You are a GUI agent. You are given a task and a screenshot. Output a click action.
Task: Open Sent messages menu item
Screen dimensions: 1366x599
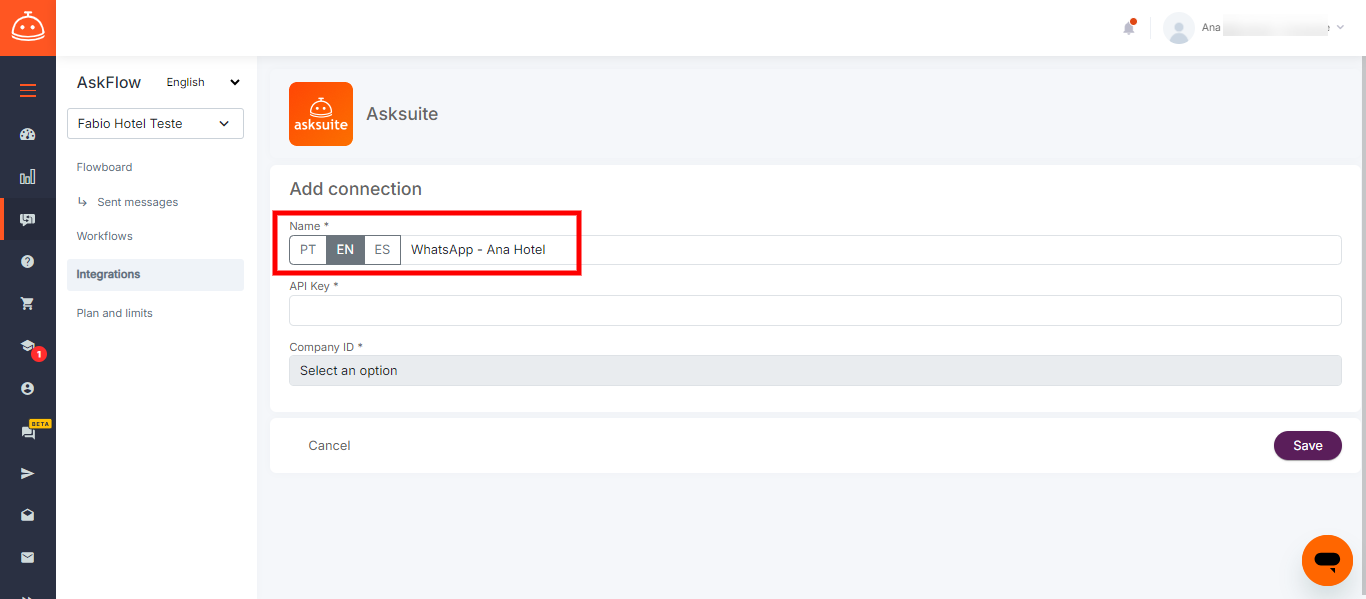coord(137,202)
